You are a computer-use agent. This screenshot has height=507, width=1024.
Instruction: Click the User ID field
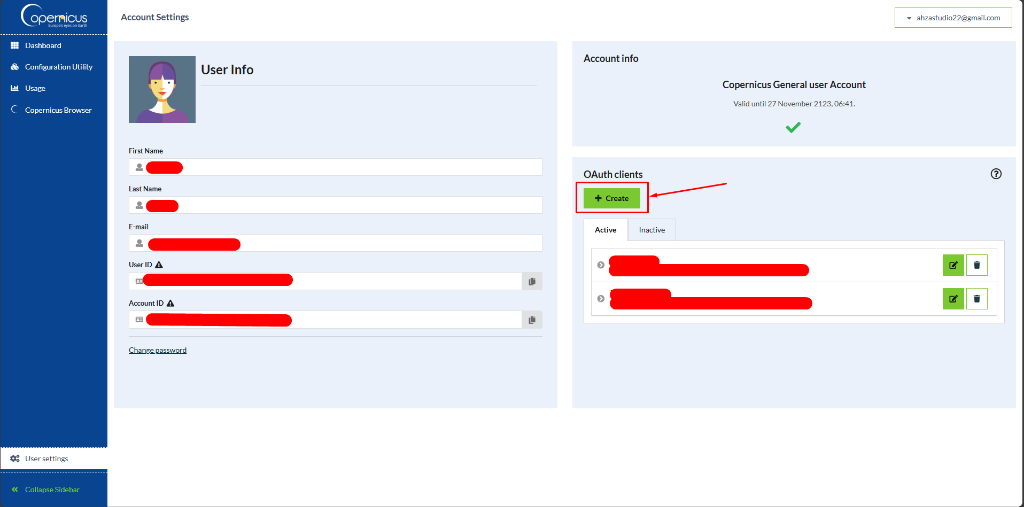click(325, 282)
